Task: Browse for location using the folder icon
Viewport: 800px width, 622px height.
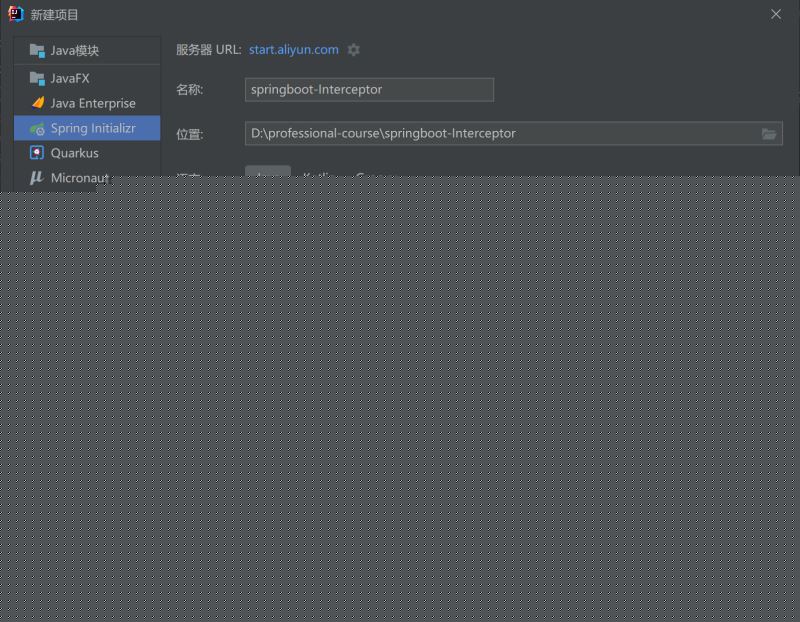Action: [769, 133]
